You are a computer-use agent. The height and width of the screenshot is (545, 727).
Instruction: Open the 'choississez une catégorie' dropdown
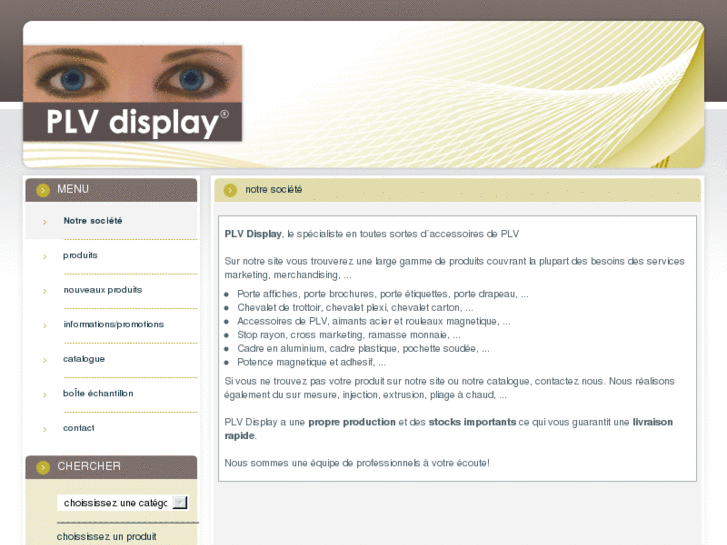(x=122, y=503)
